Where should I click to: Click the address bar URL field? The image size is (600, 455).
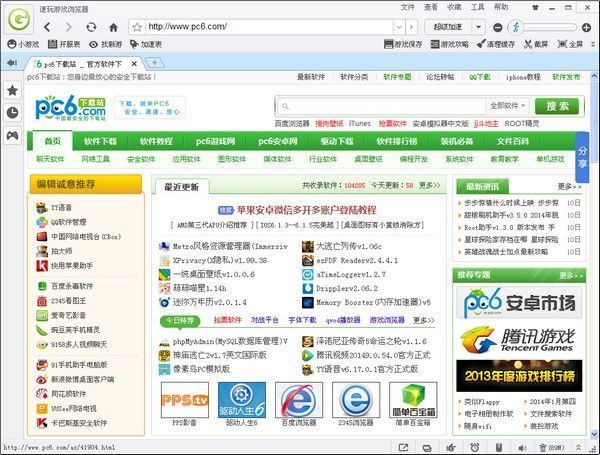tap(270, 27)
